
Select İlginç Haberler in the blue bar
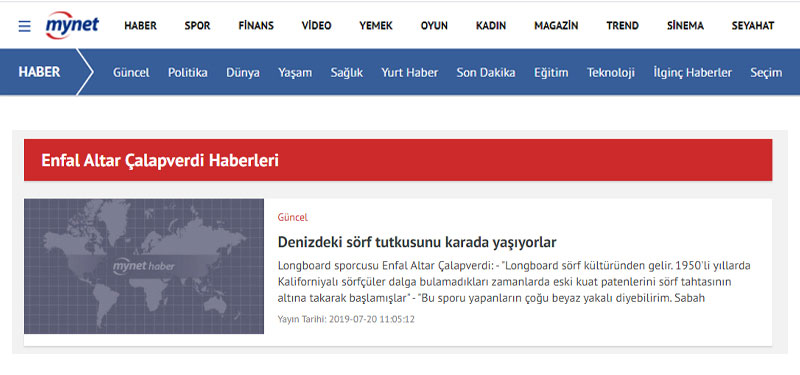pos(692,73)
